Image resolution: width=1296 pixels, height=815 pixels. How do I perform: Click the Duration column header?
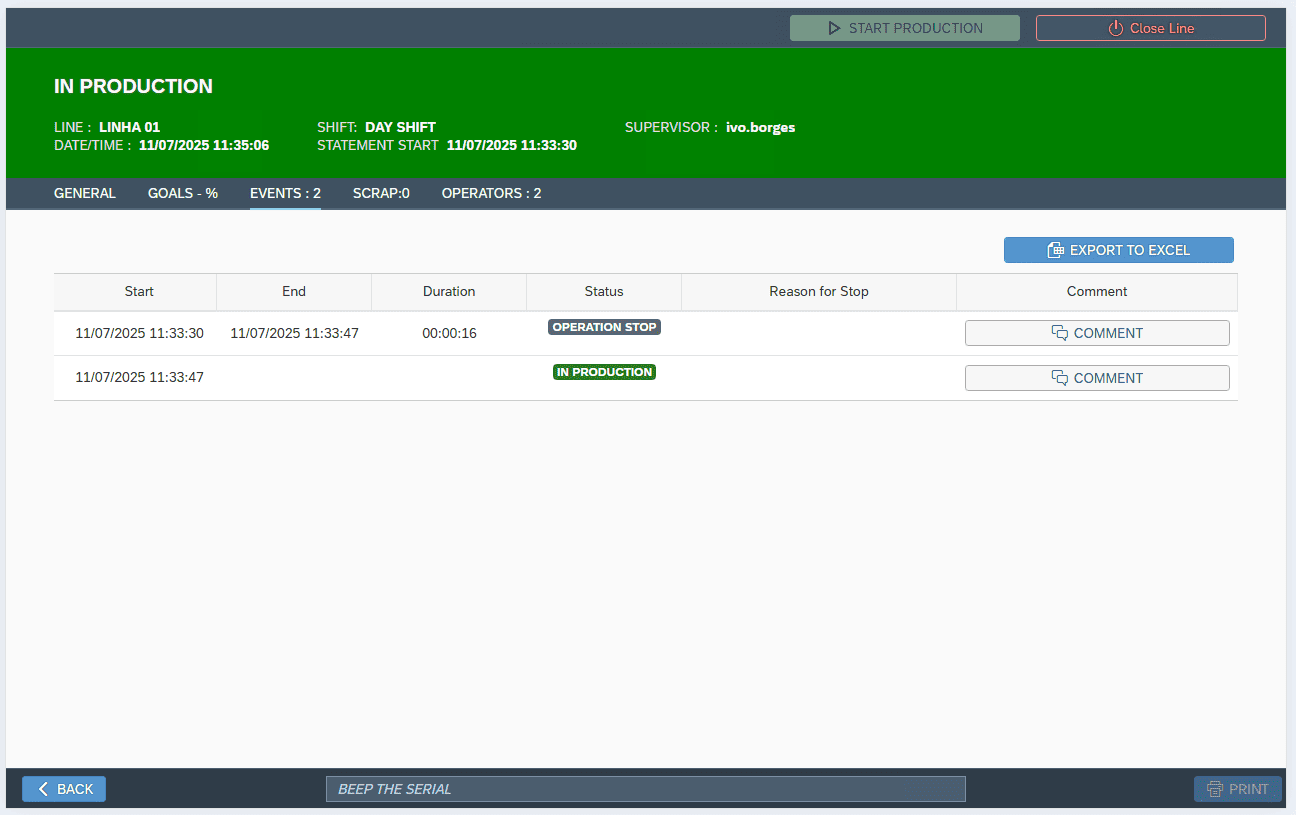point(449,292)
